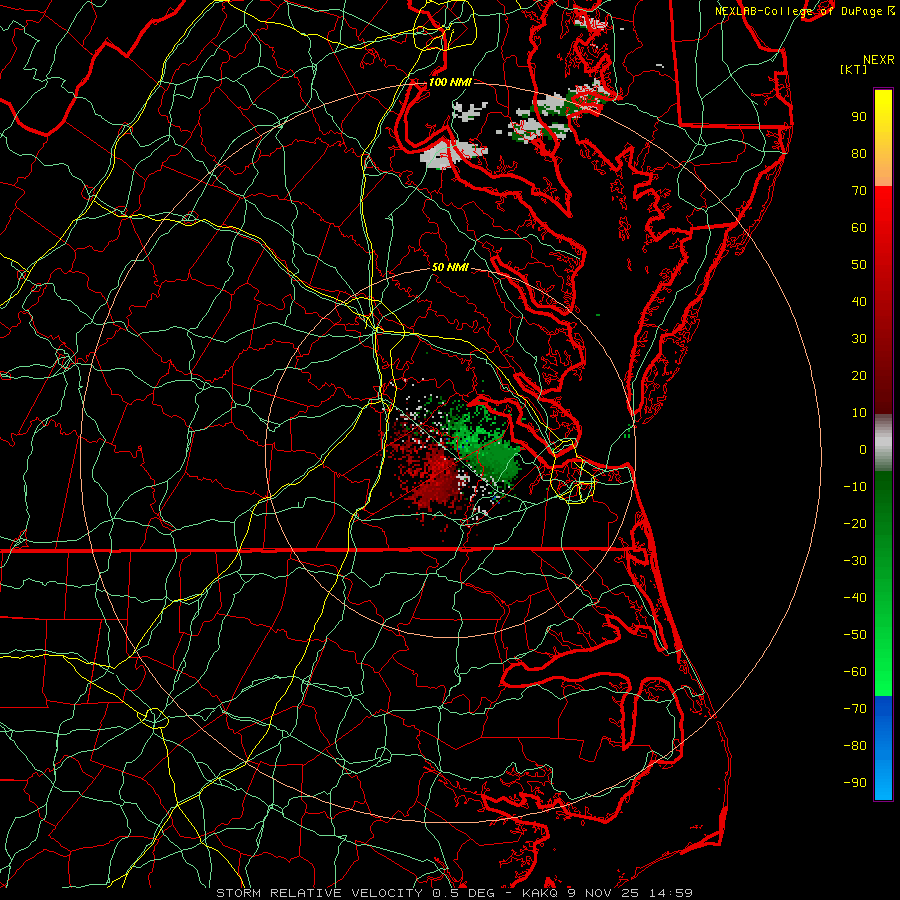The height and width of the screenshot is (900, 900).
Task: Select the 70 value on the velocity scale
Action: 859,191
